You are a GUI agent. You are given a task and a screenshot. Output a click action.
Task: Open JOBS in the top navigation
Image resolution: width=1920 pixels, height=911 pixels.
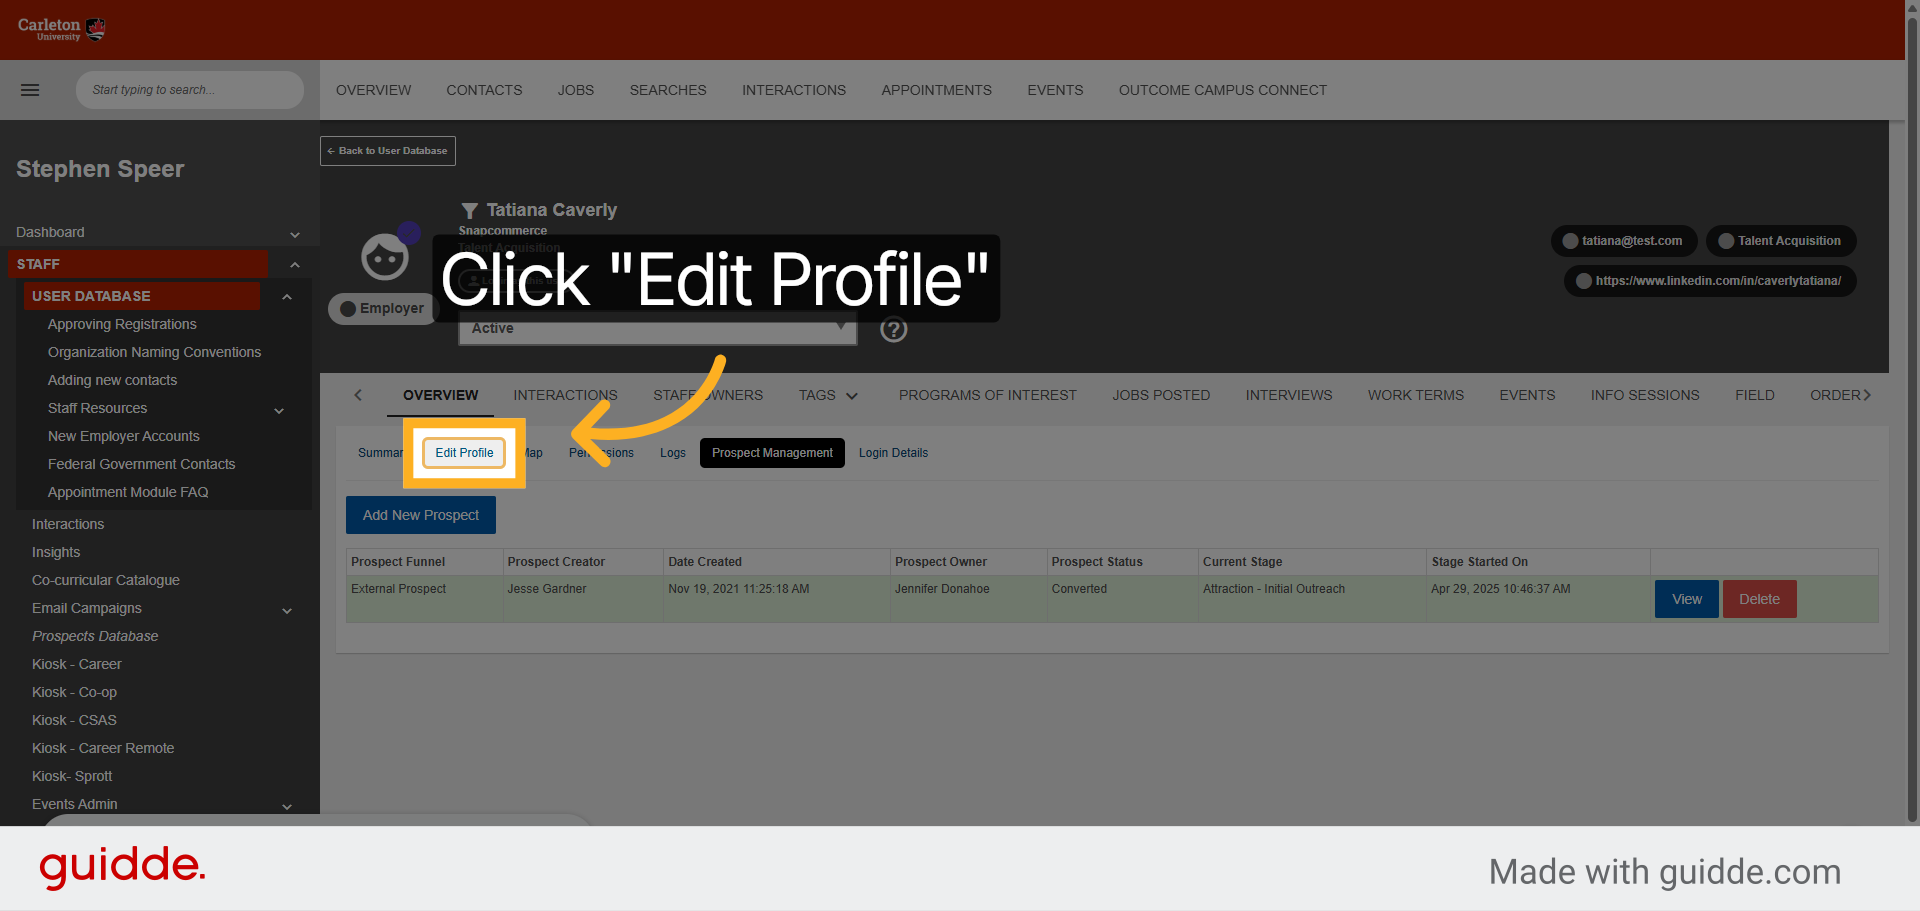click(575, 90)
